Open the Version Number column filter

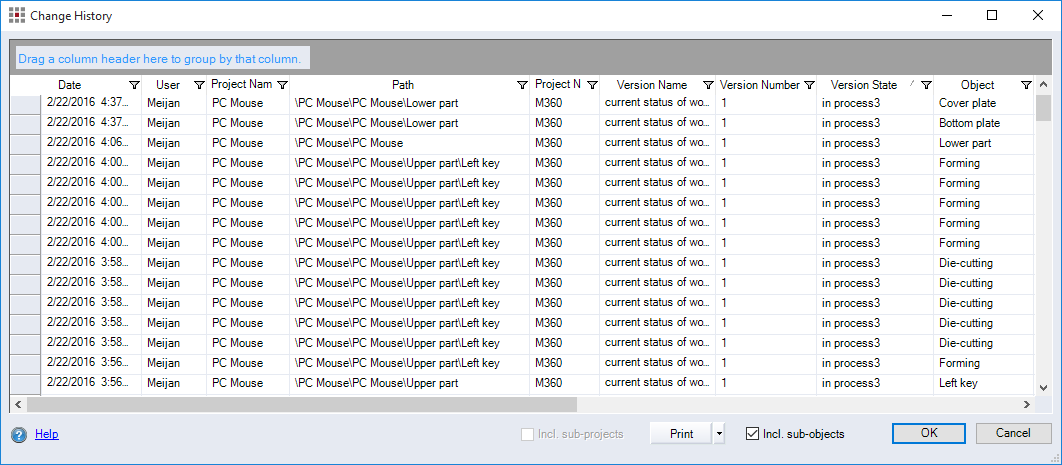(809, 86)
